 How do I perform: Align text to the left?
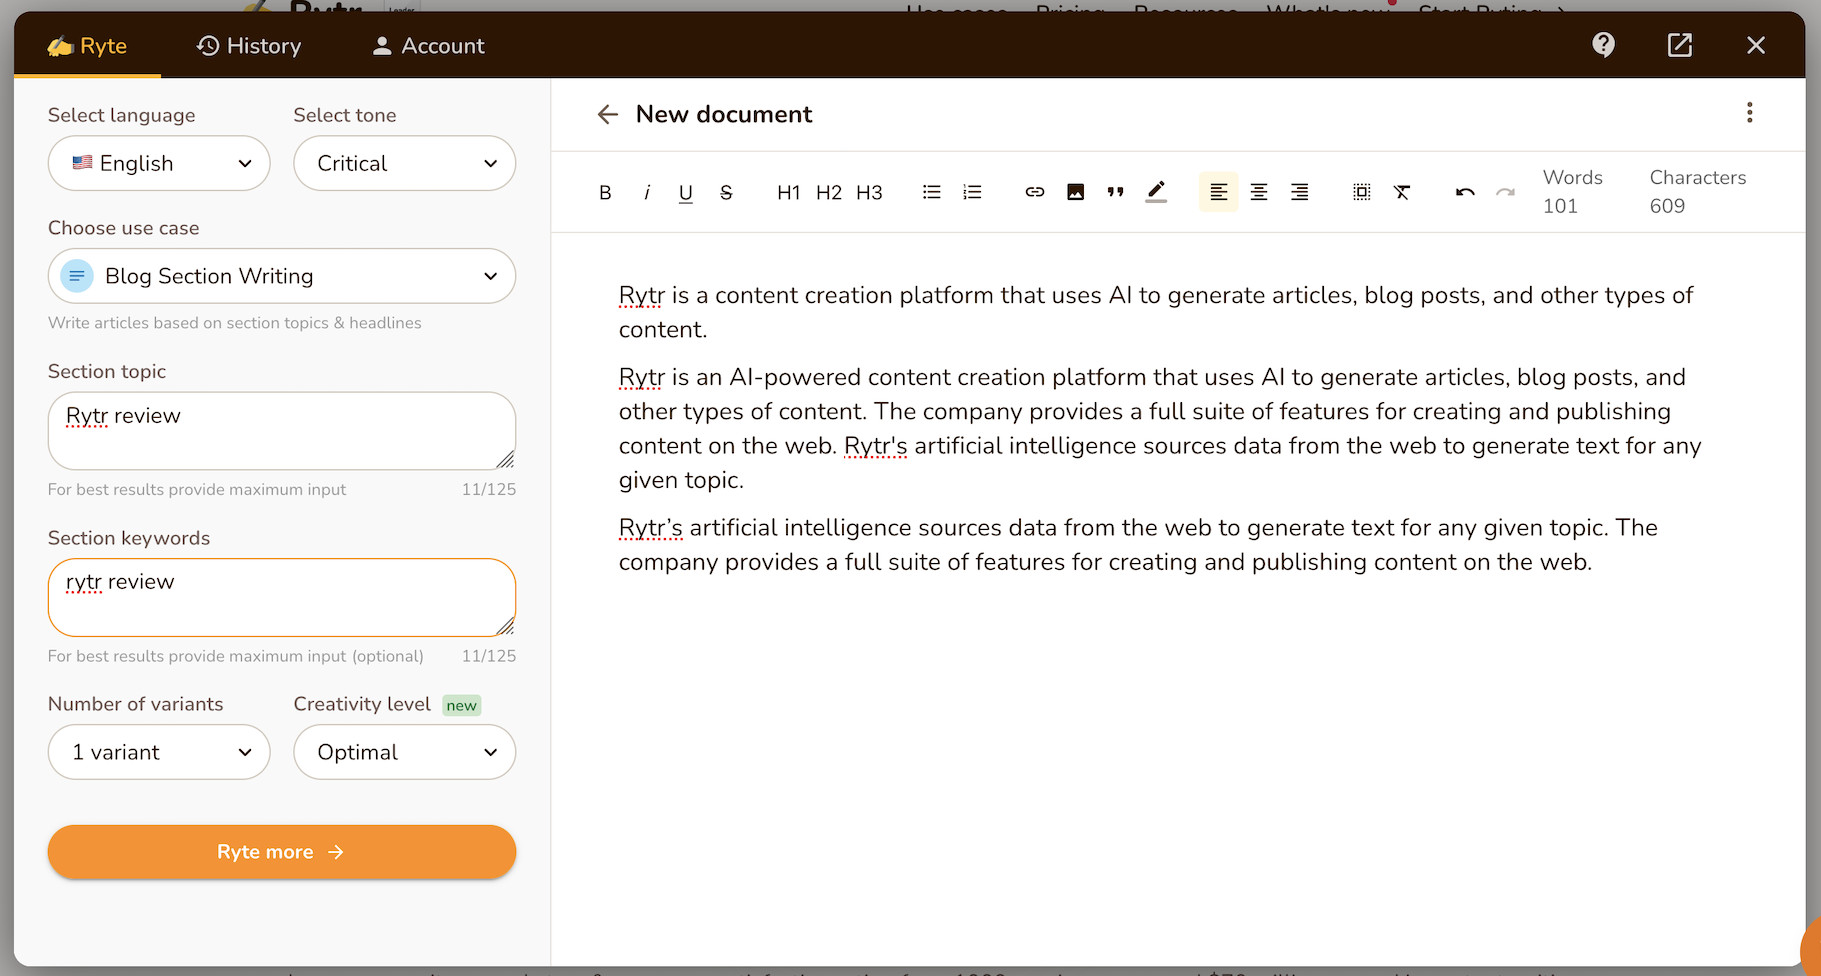coord(1218,192)
